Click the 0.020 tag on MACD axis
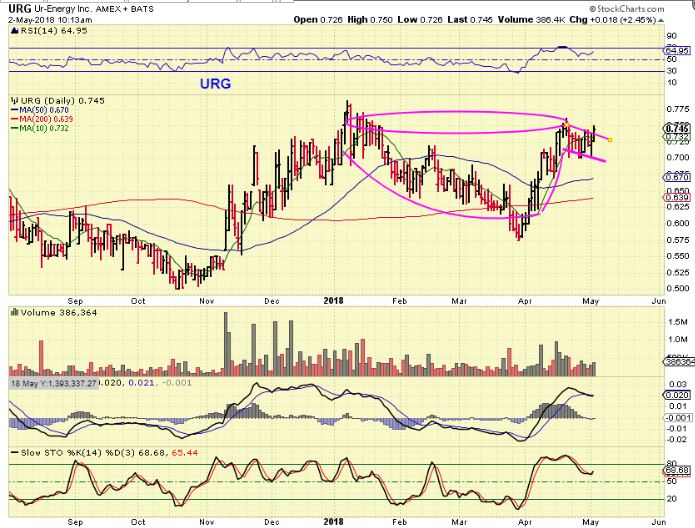Viewport: 695px width, 528px height. (677, 395)
